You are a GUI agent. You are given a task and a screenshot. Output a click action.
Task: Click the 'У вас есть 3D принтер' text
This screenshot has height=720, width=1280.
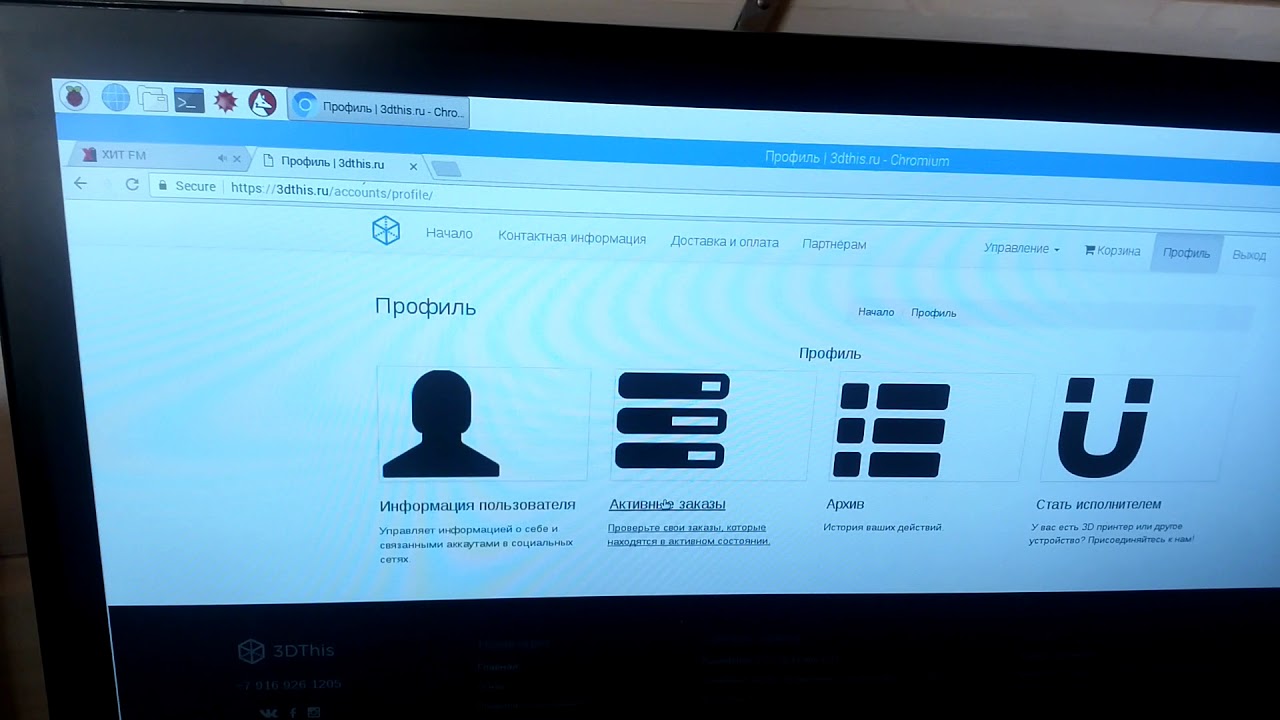pos(1112,533)
